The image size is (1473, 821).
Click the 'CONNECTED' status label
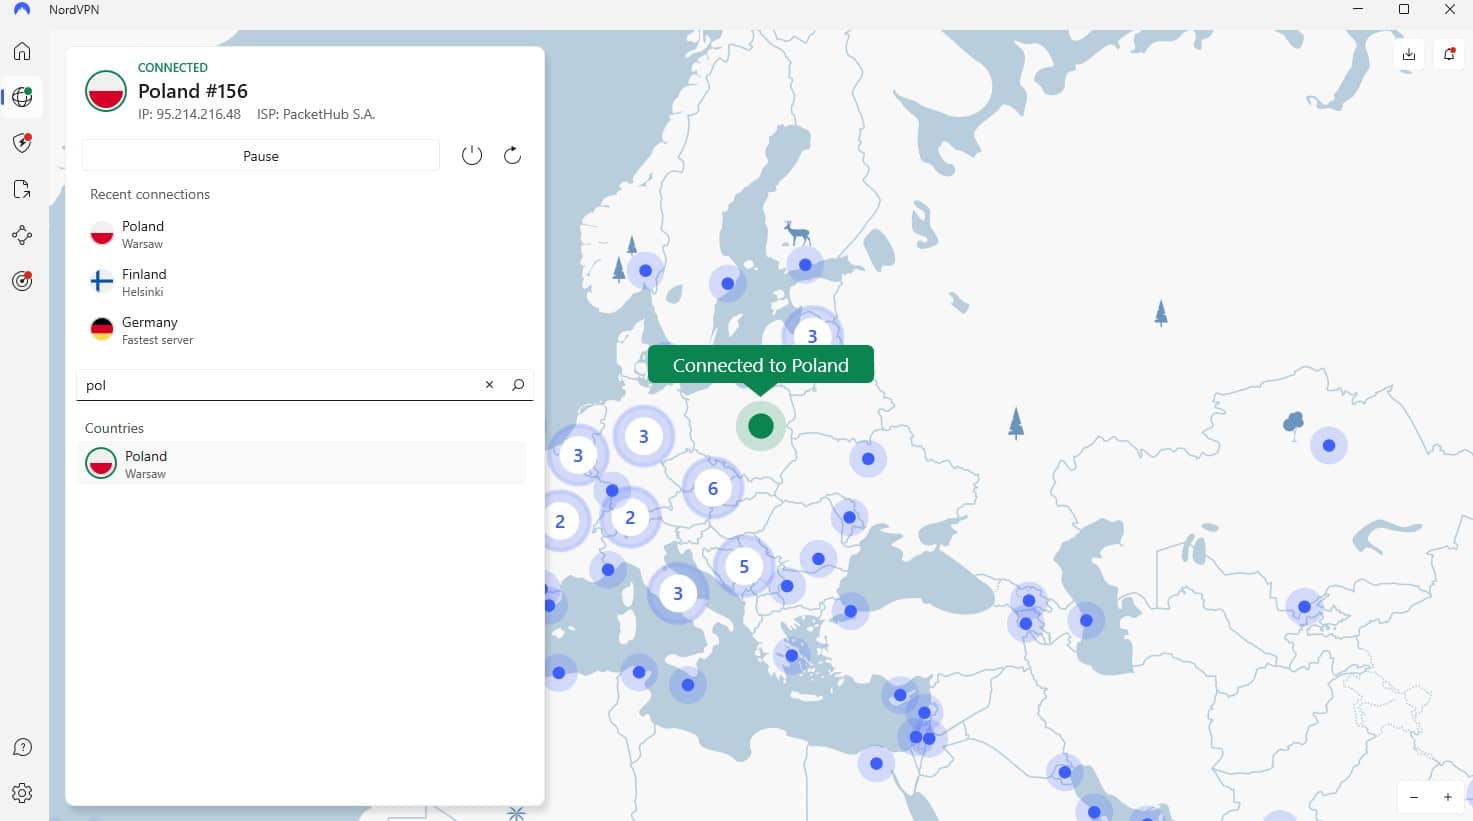click(x=173, y=68)
